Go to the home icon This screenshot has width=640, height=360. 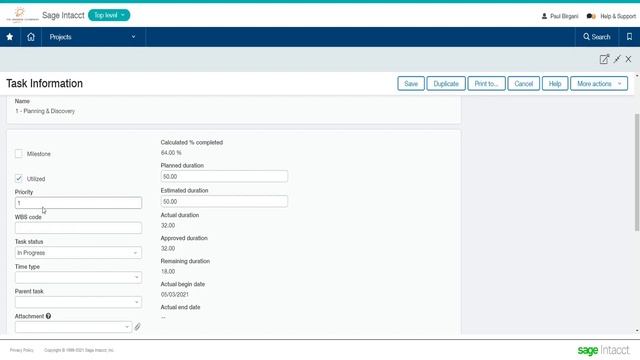tap(31, 37)
